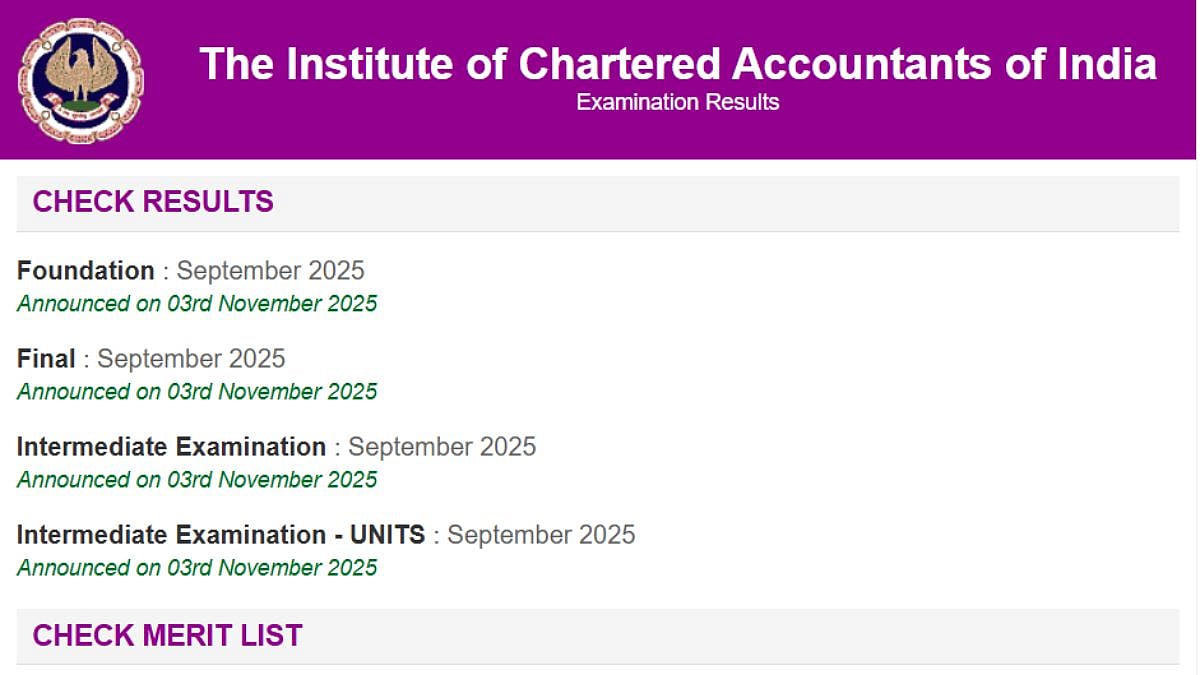Click announcement date below Intermediate UNITS entry
Screen dimensions: 1200x675
[197, 567]
